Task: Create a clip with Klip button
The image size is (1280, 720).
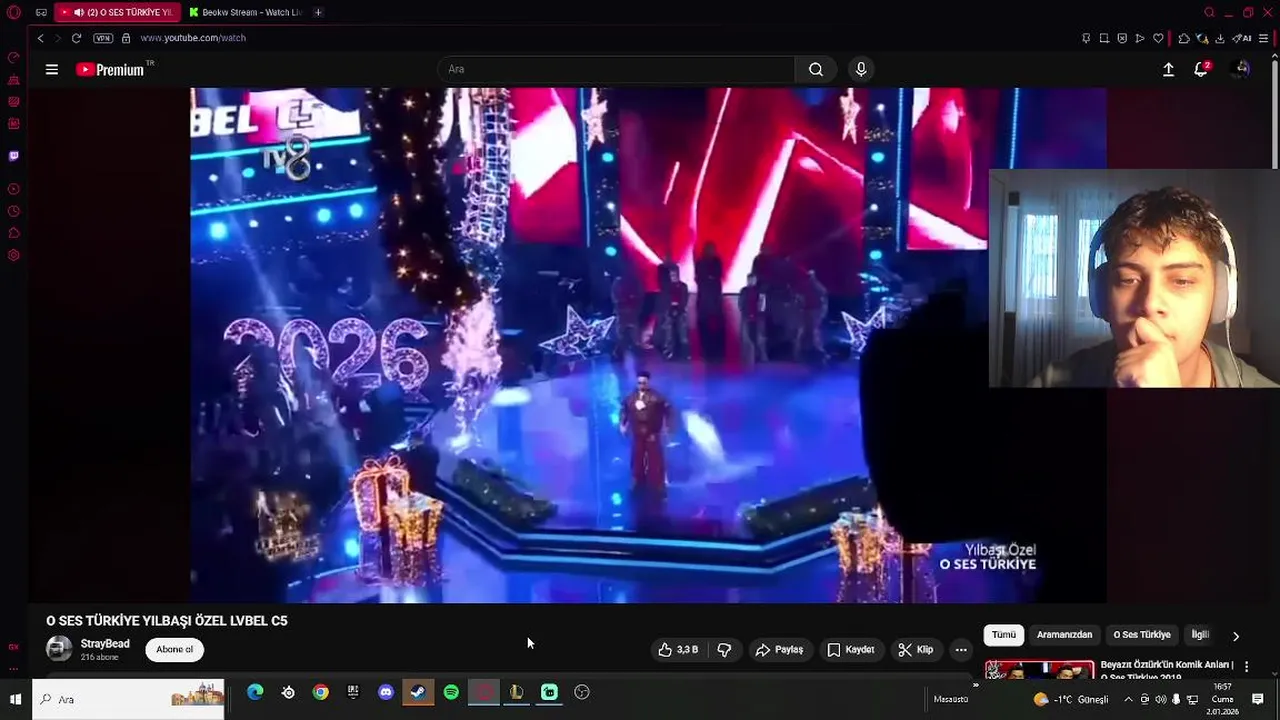Action: click(916, 650)
